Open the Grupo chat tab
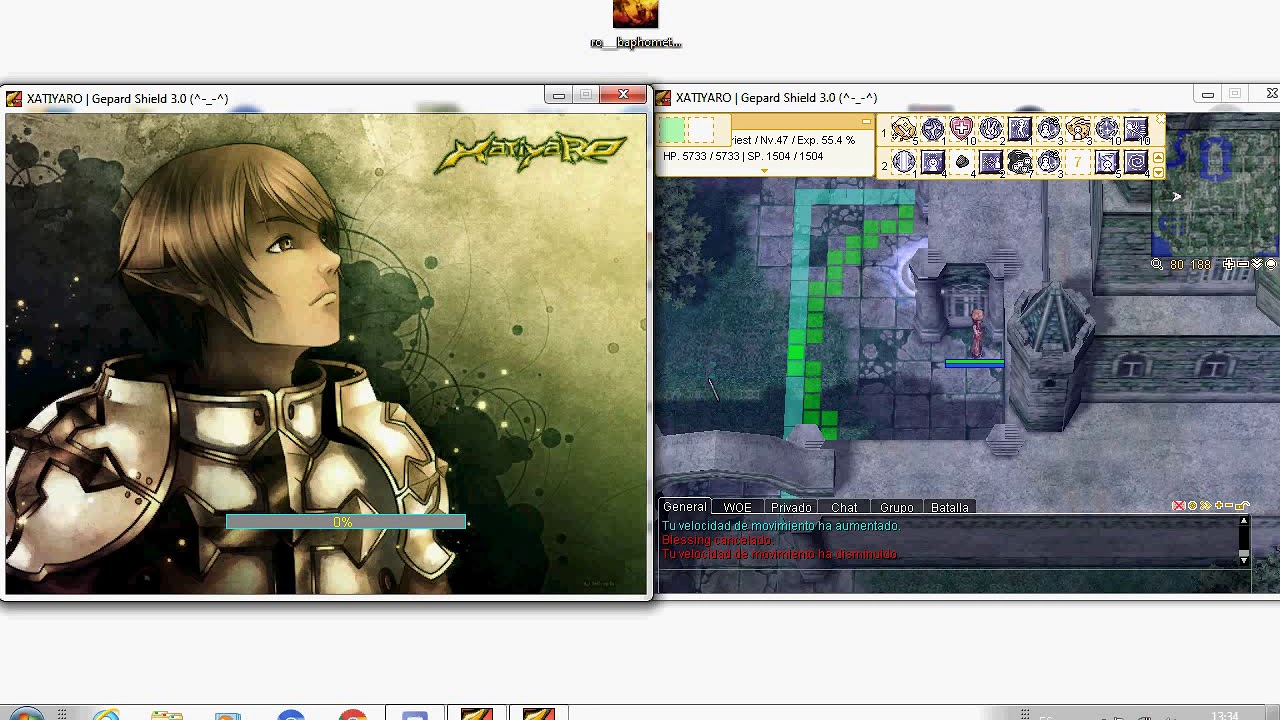Image resolution: width=1280 pixels, height=720 pixels. [x=897, y=507]
